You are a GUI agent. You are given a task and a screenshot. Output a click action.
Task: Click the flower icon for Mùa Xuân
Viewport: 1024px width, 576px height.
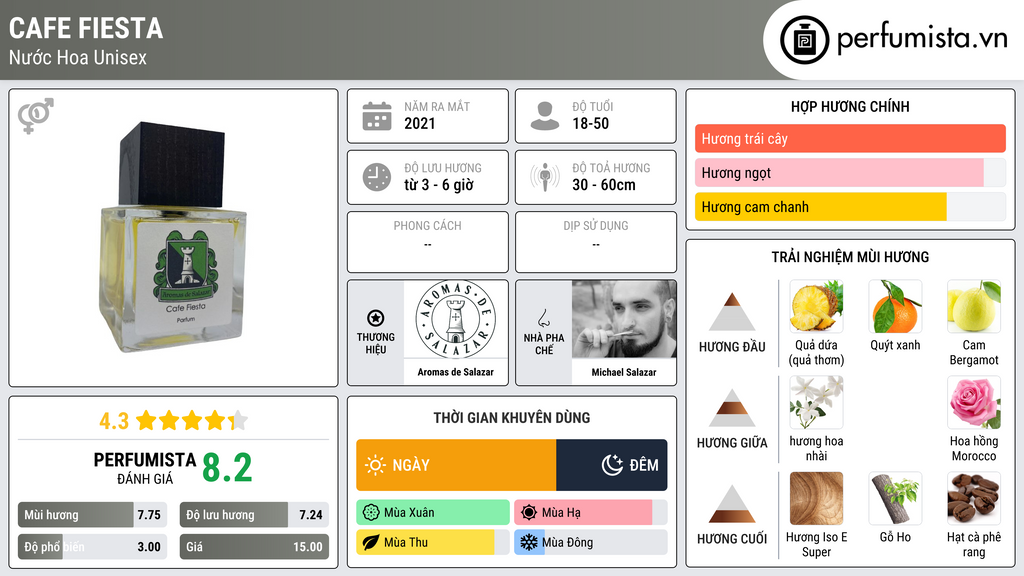371,513
